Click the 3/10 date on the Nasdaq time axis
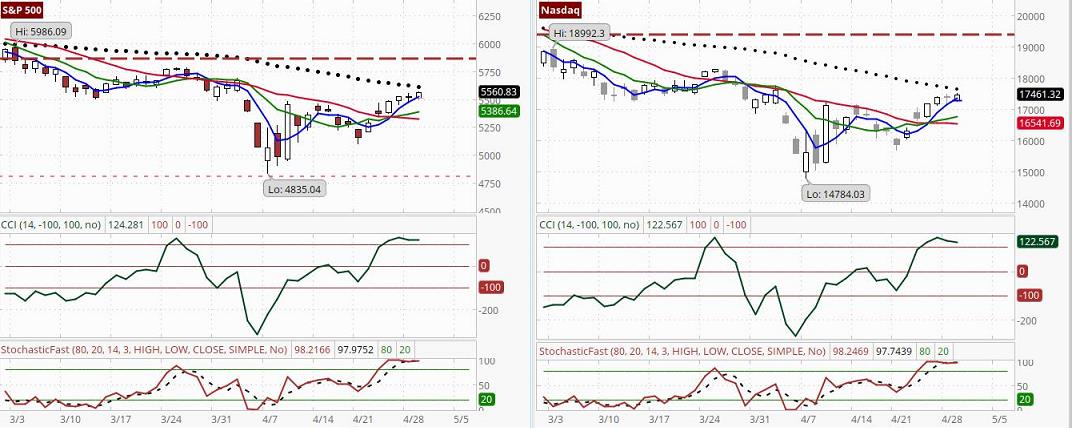Screen dimensions: 1072x428 pyautogui.click(x=608, y=418)
